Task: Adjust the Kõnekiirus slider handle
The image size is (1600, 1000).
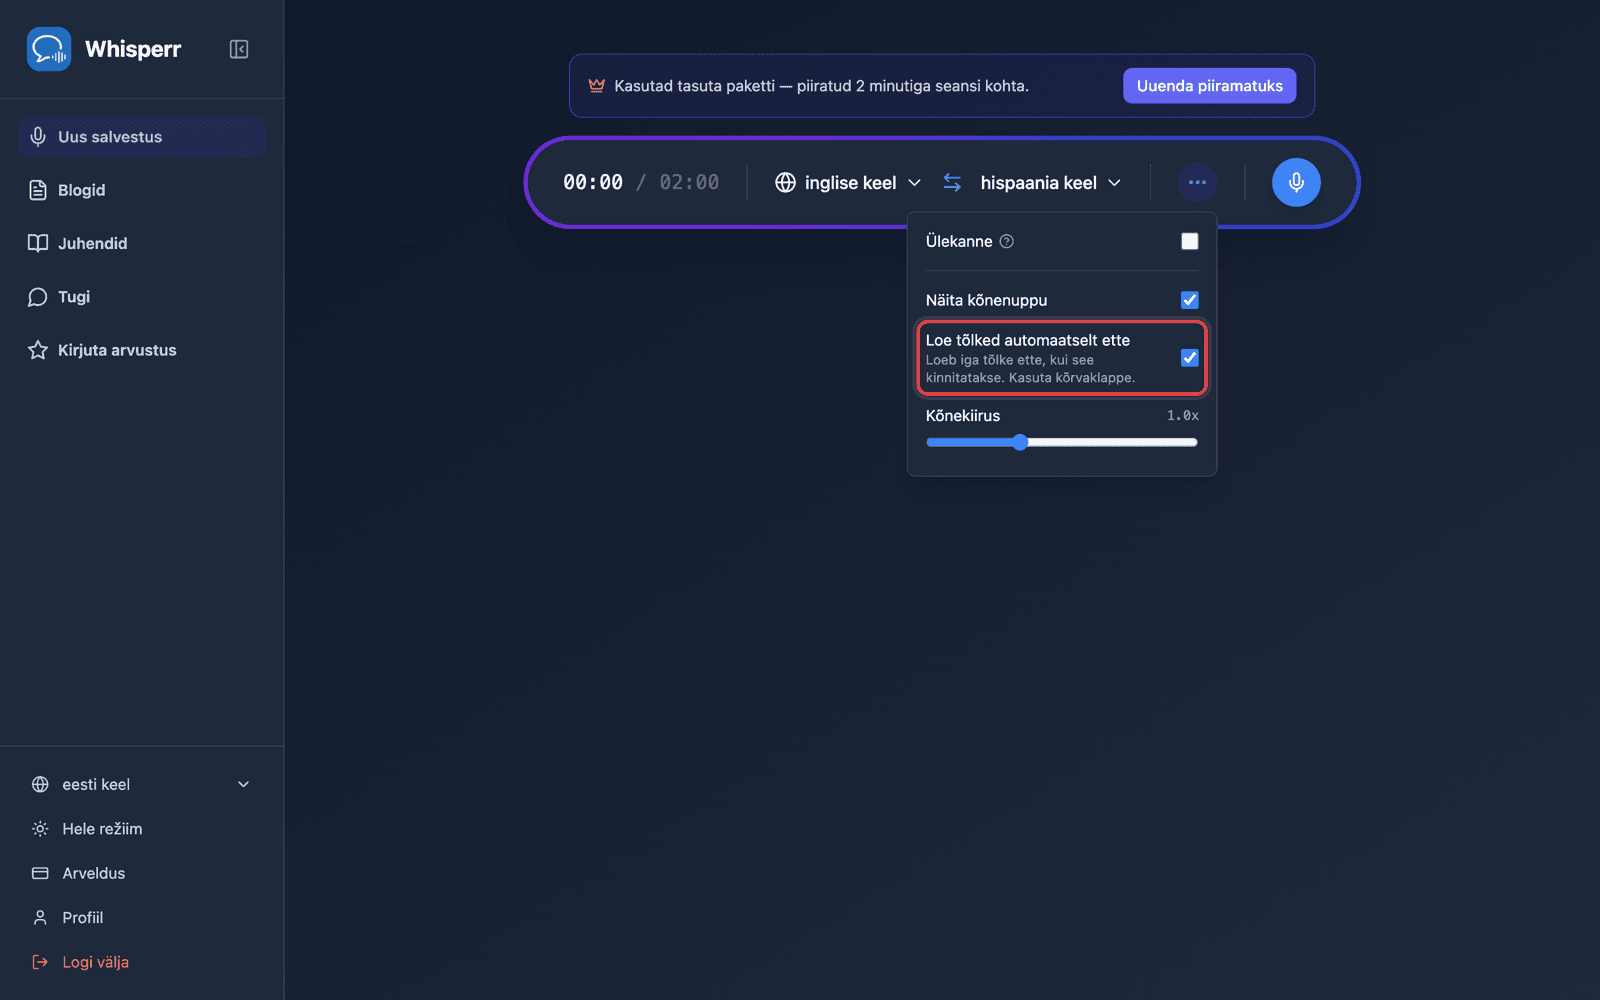Action: (x=1020, y=442)
